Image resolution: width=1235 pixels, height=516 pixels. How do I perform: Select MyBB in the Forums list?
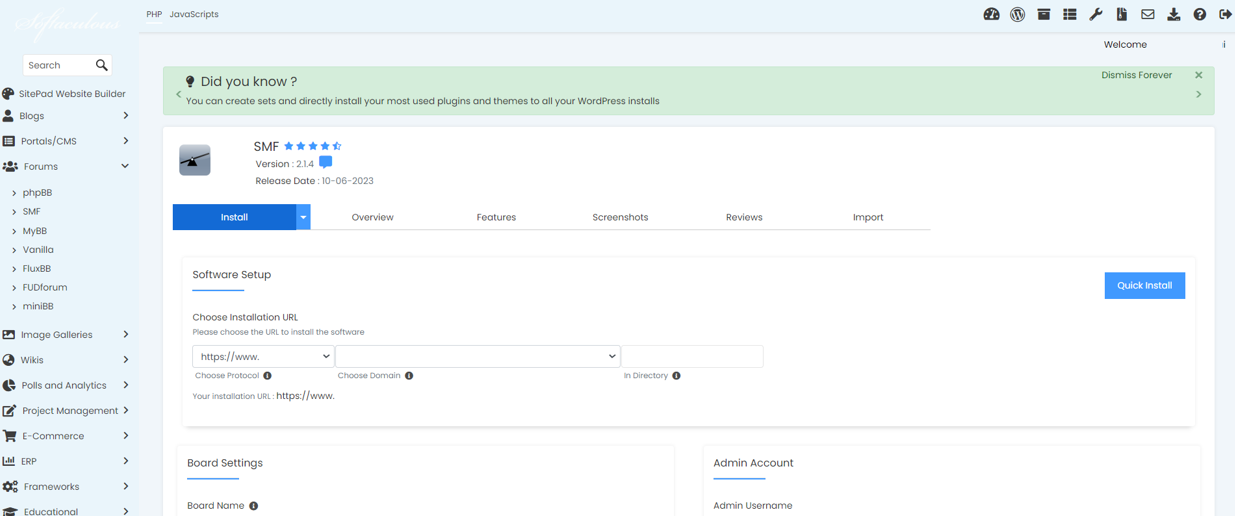(35, 231)
